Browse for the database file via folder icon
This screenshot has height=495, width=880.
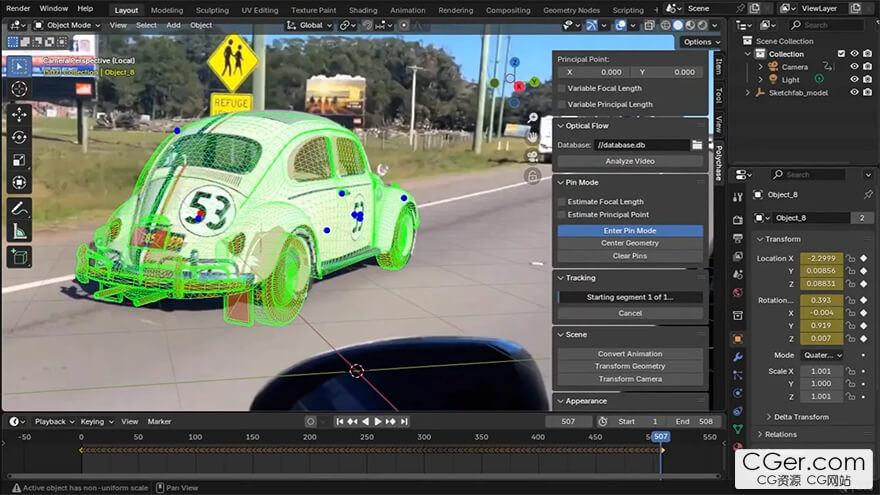click(697, 145)
